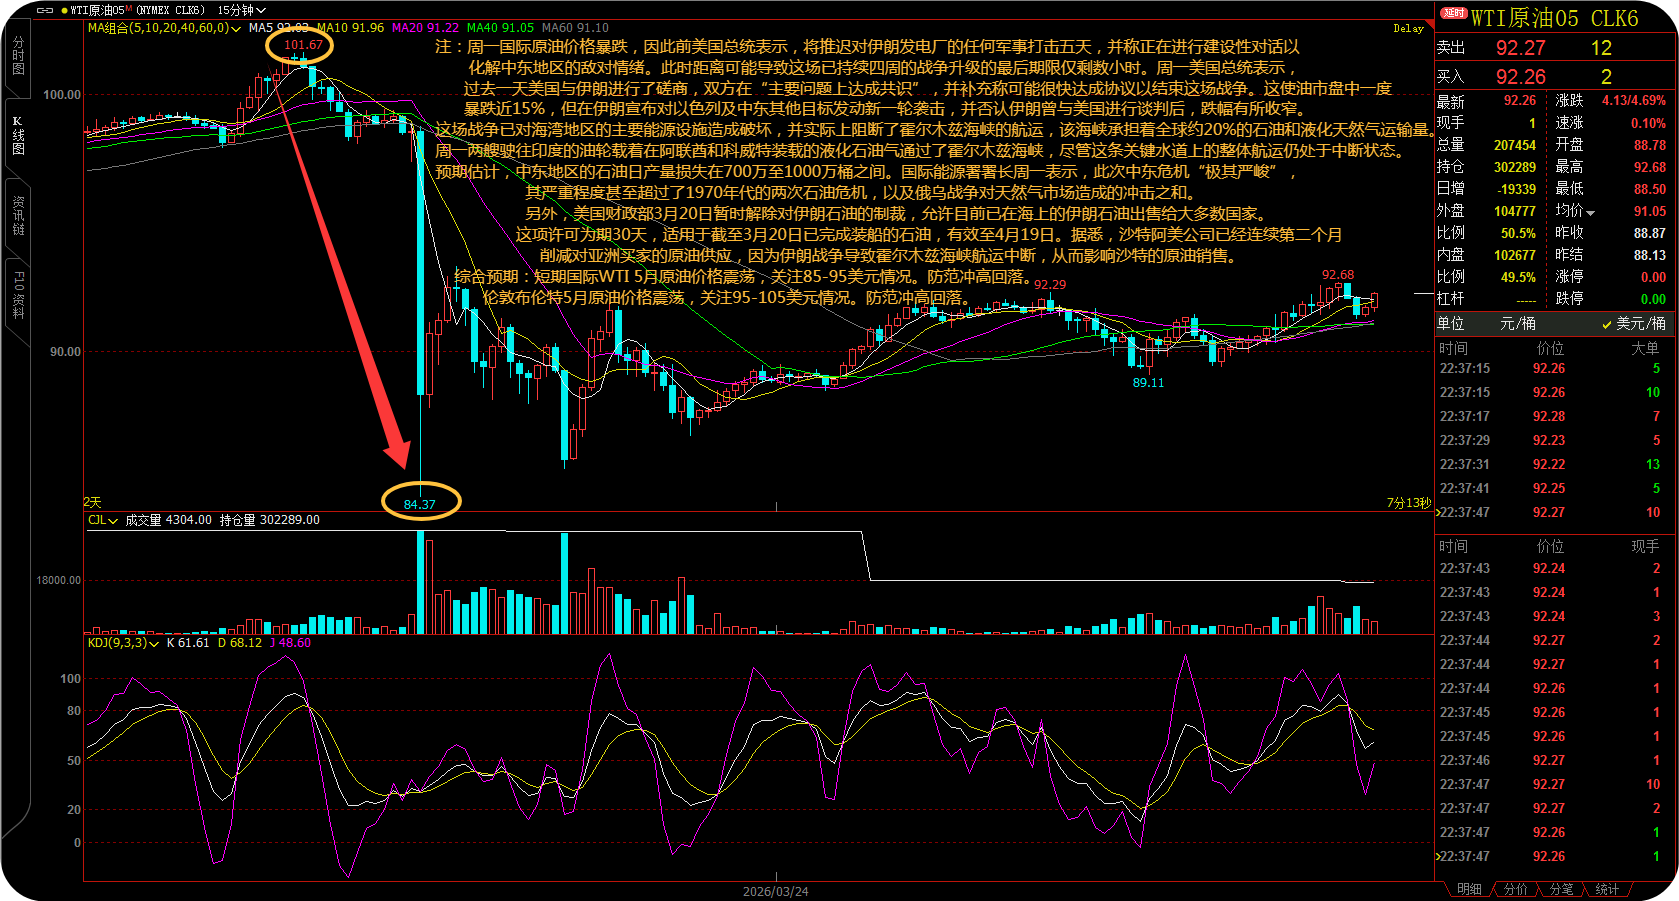Open the 分价 tab
Image resolution: width=1679 pixels, height=901 pixels.
coord(1516,889)
